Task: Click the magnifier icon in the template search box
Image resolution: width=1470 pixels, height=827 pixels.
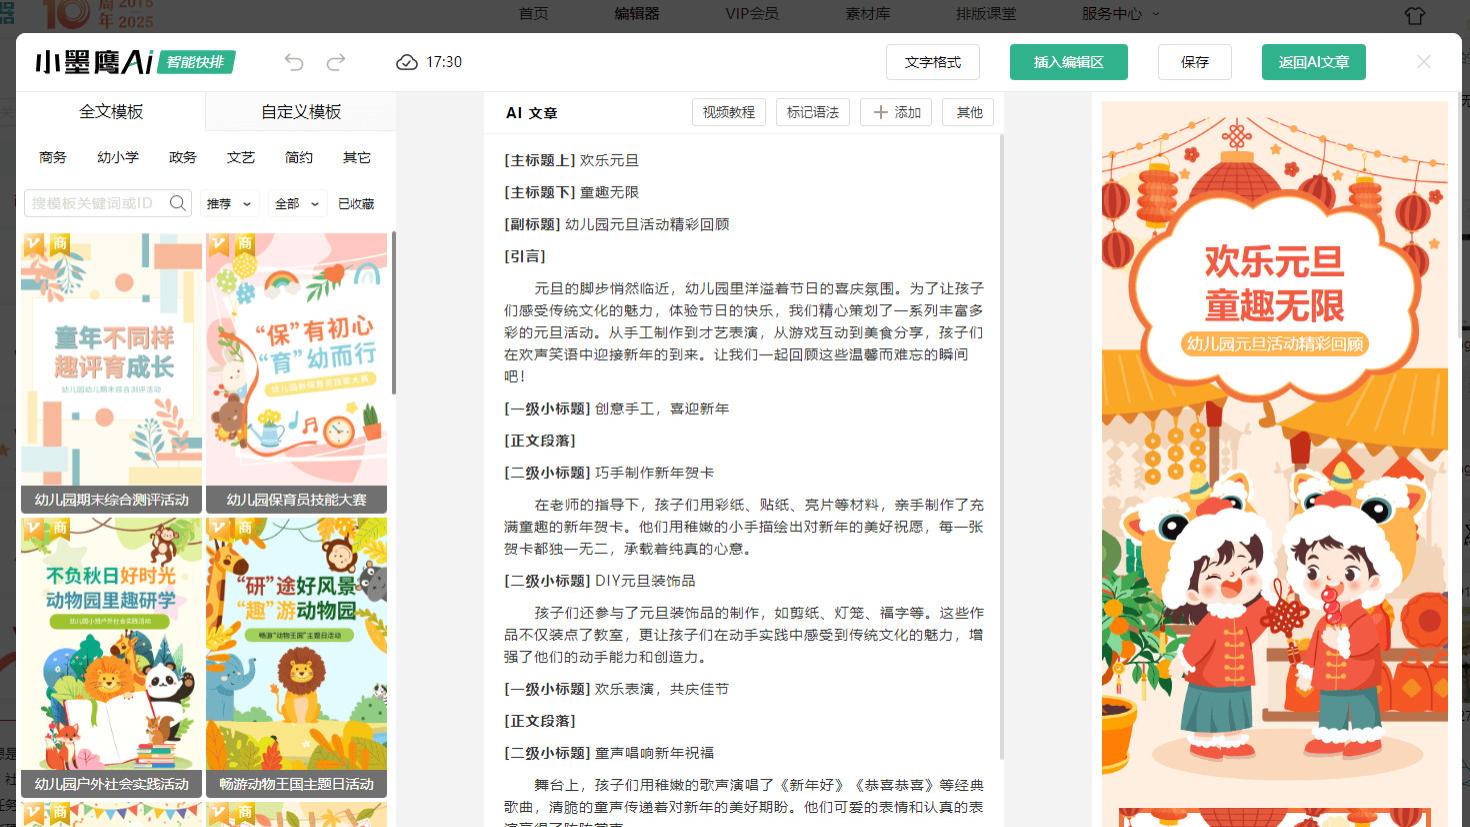Action: click(177, 203)
